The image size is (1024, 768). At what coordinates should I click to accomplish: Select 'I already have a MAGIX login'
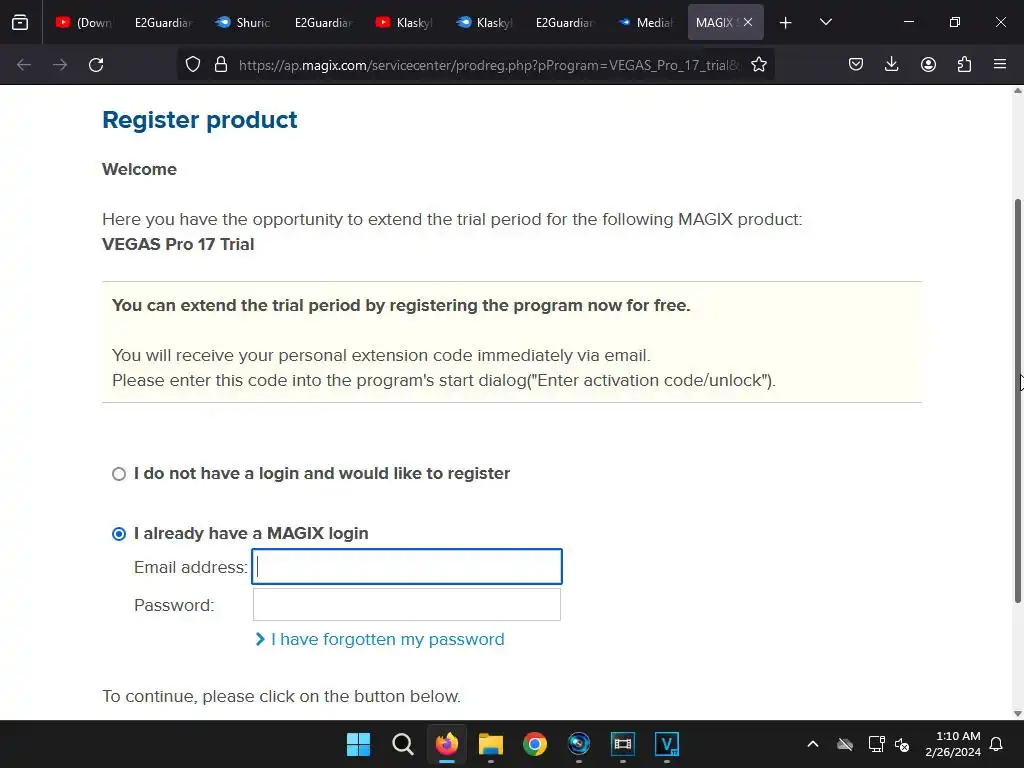pyautogui.click(x=119, y=534)
